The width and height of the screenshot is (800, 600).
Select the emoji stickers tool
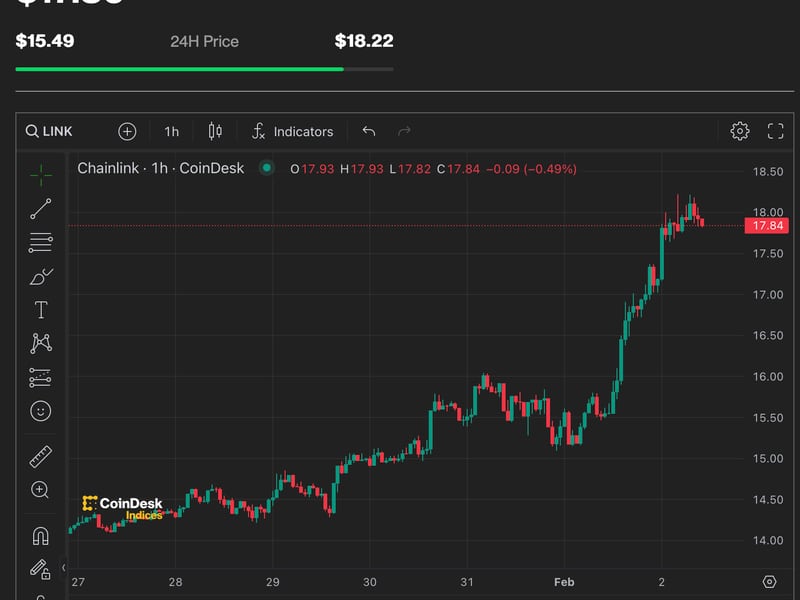(40, 413)
